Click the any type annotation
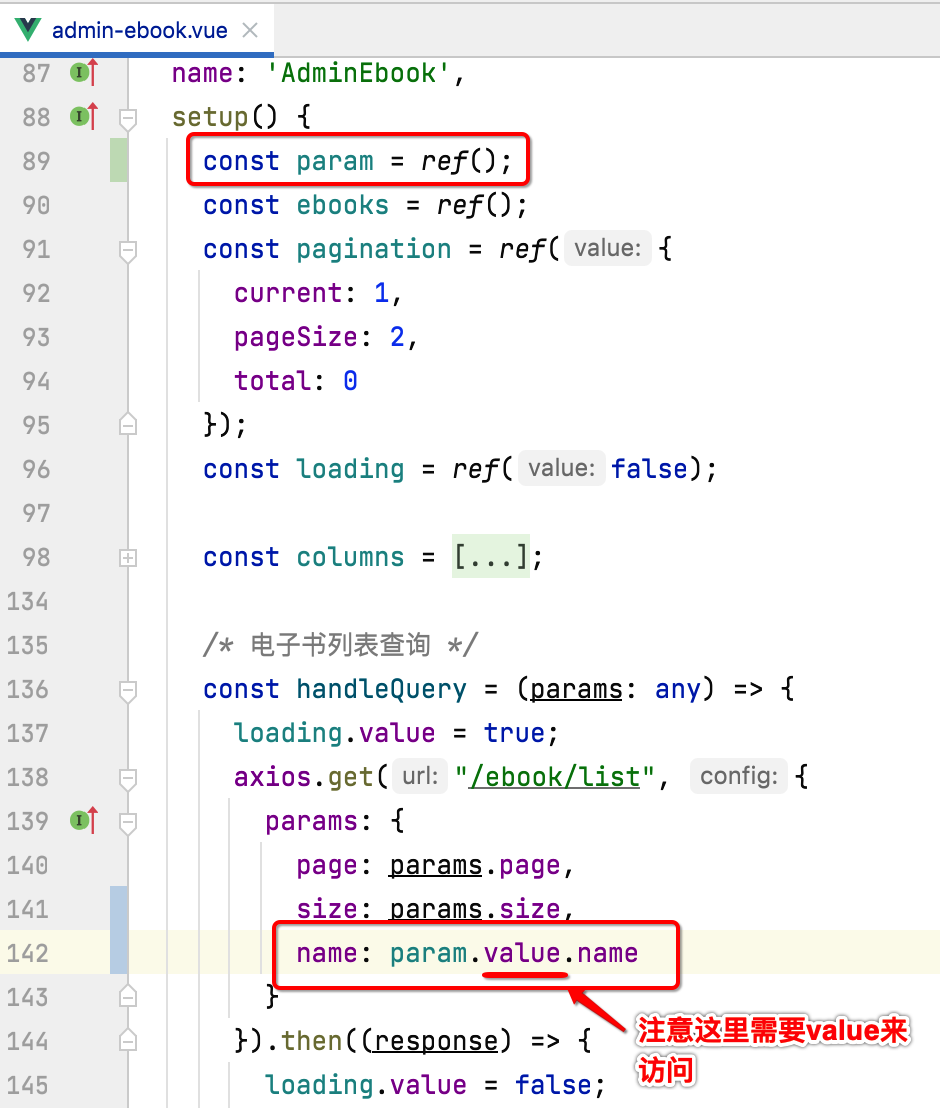This screenshot has width=940, height=1108. click(677, 689)
